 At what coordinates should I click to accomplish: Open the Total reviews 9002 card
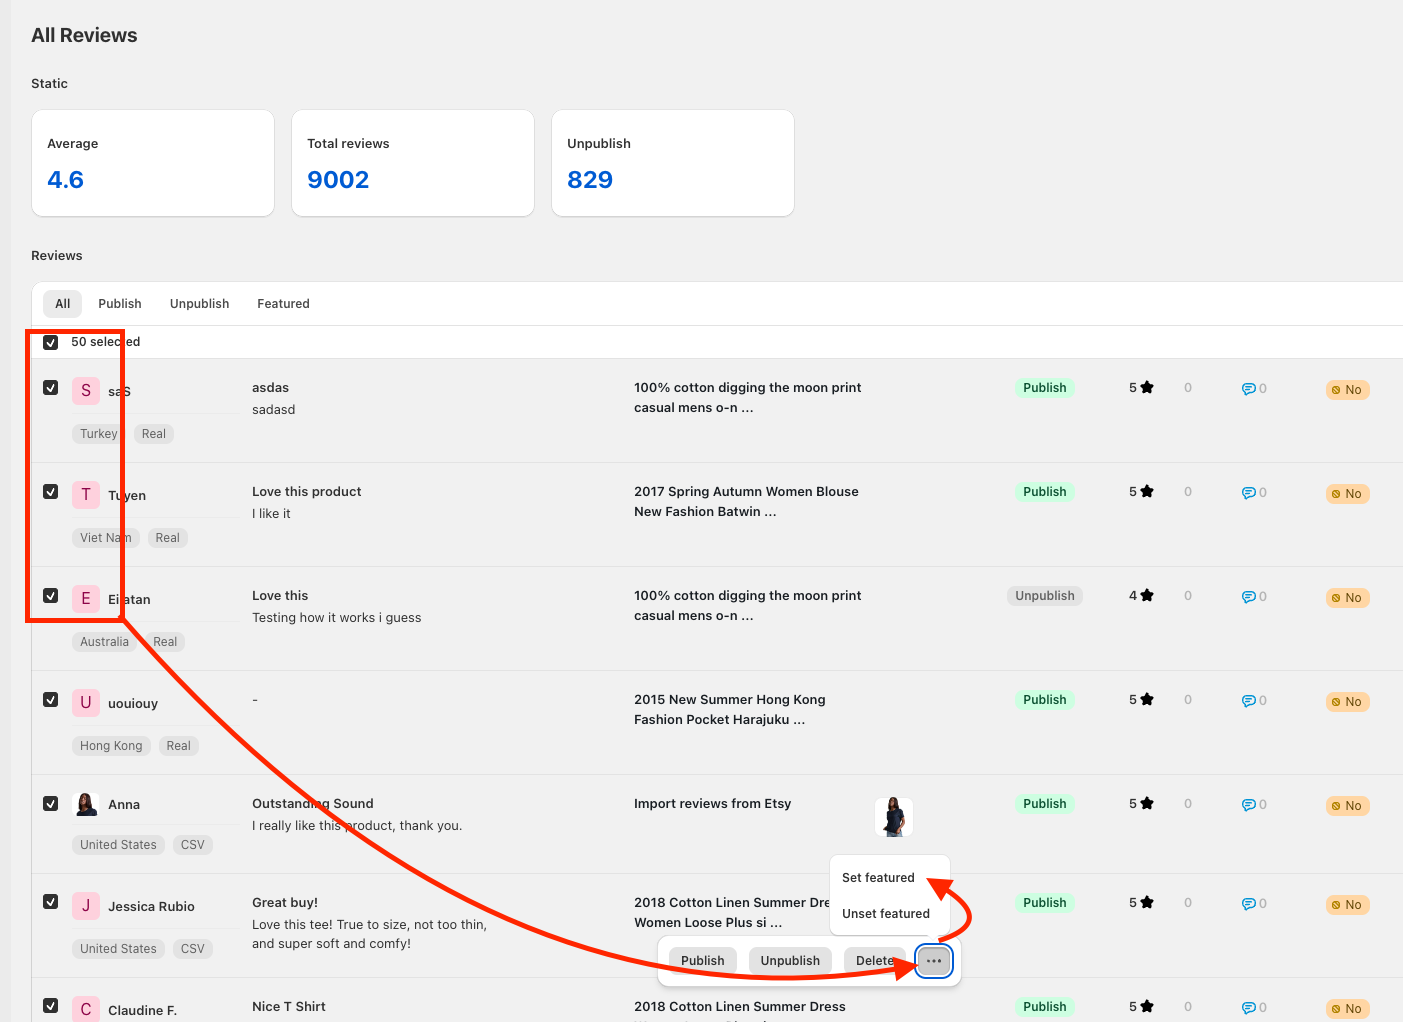pos(413,163)
